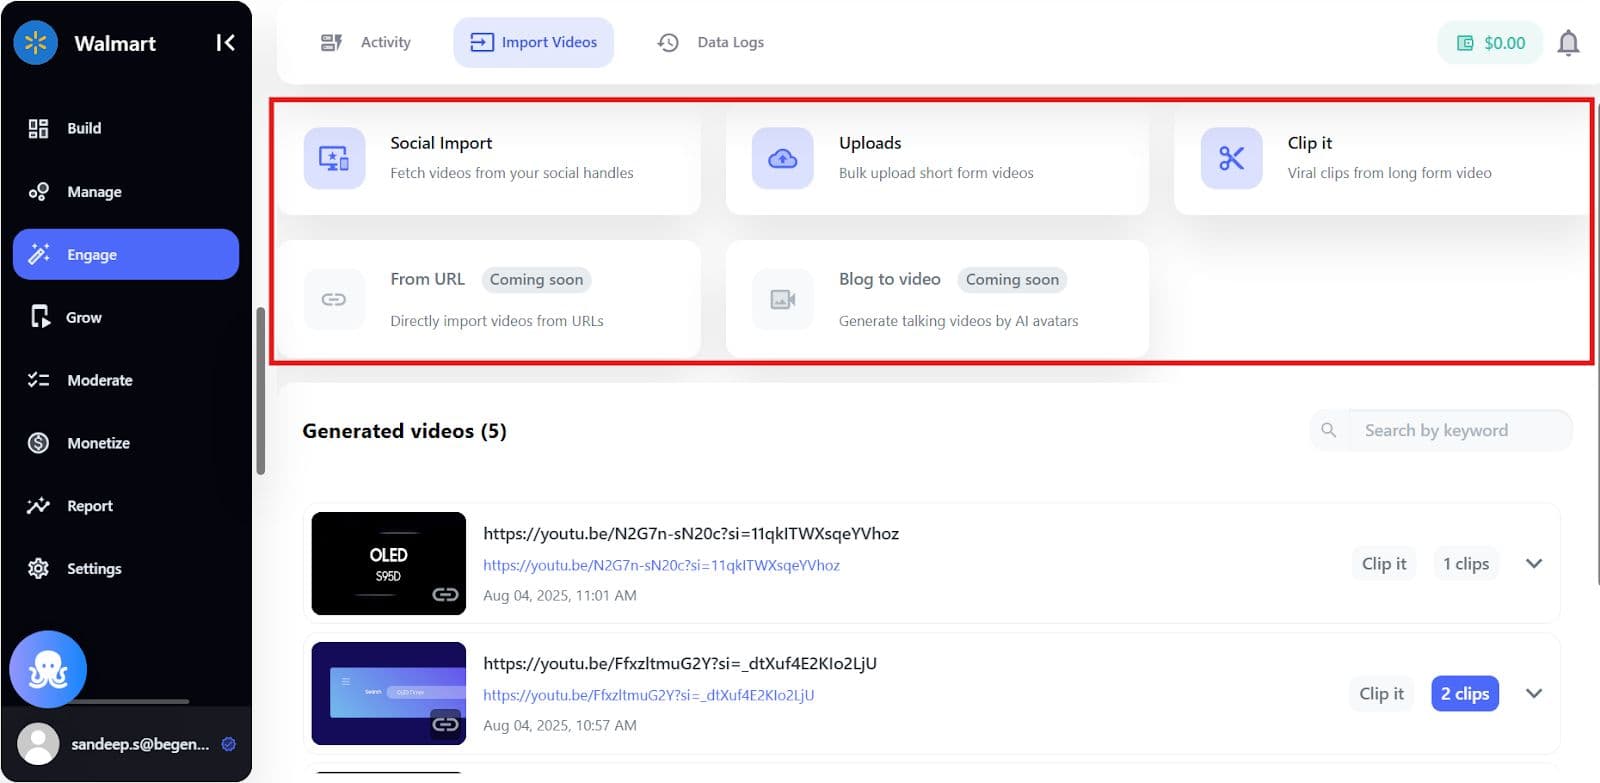Click the Settings gear icon
The image size is (1600, 783).
coord(38,568)
